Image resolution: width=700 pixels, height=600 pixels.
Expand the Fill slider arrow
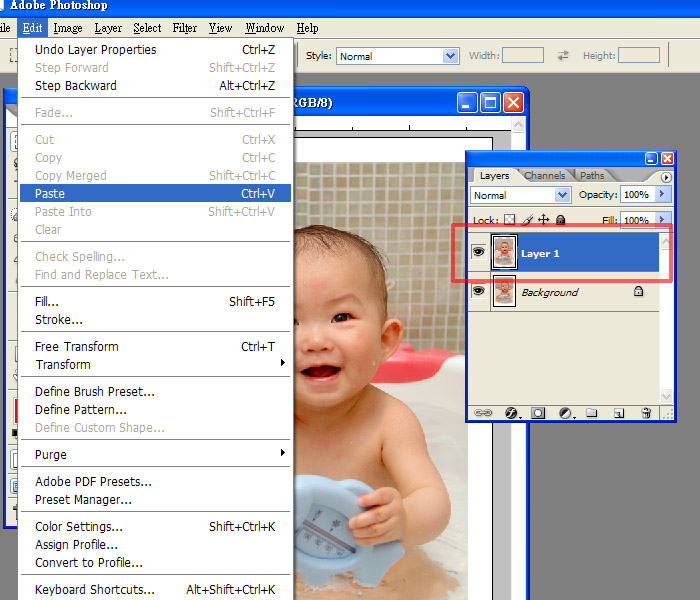point(662,220)
